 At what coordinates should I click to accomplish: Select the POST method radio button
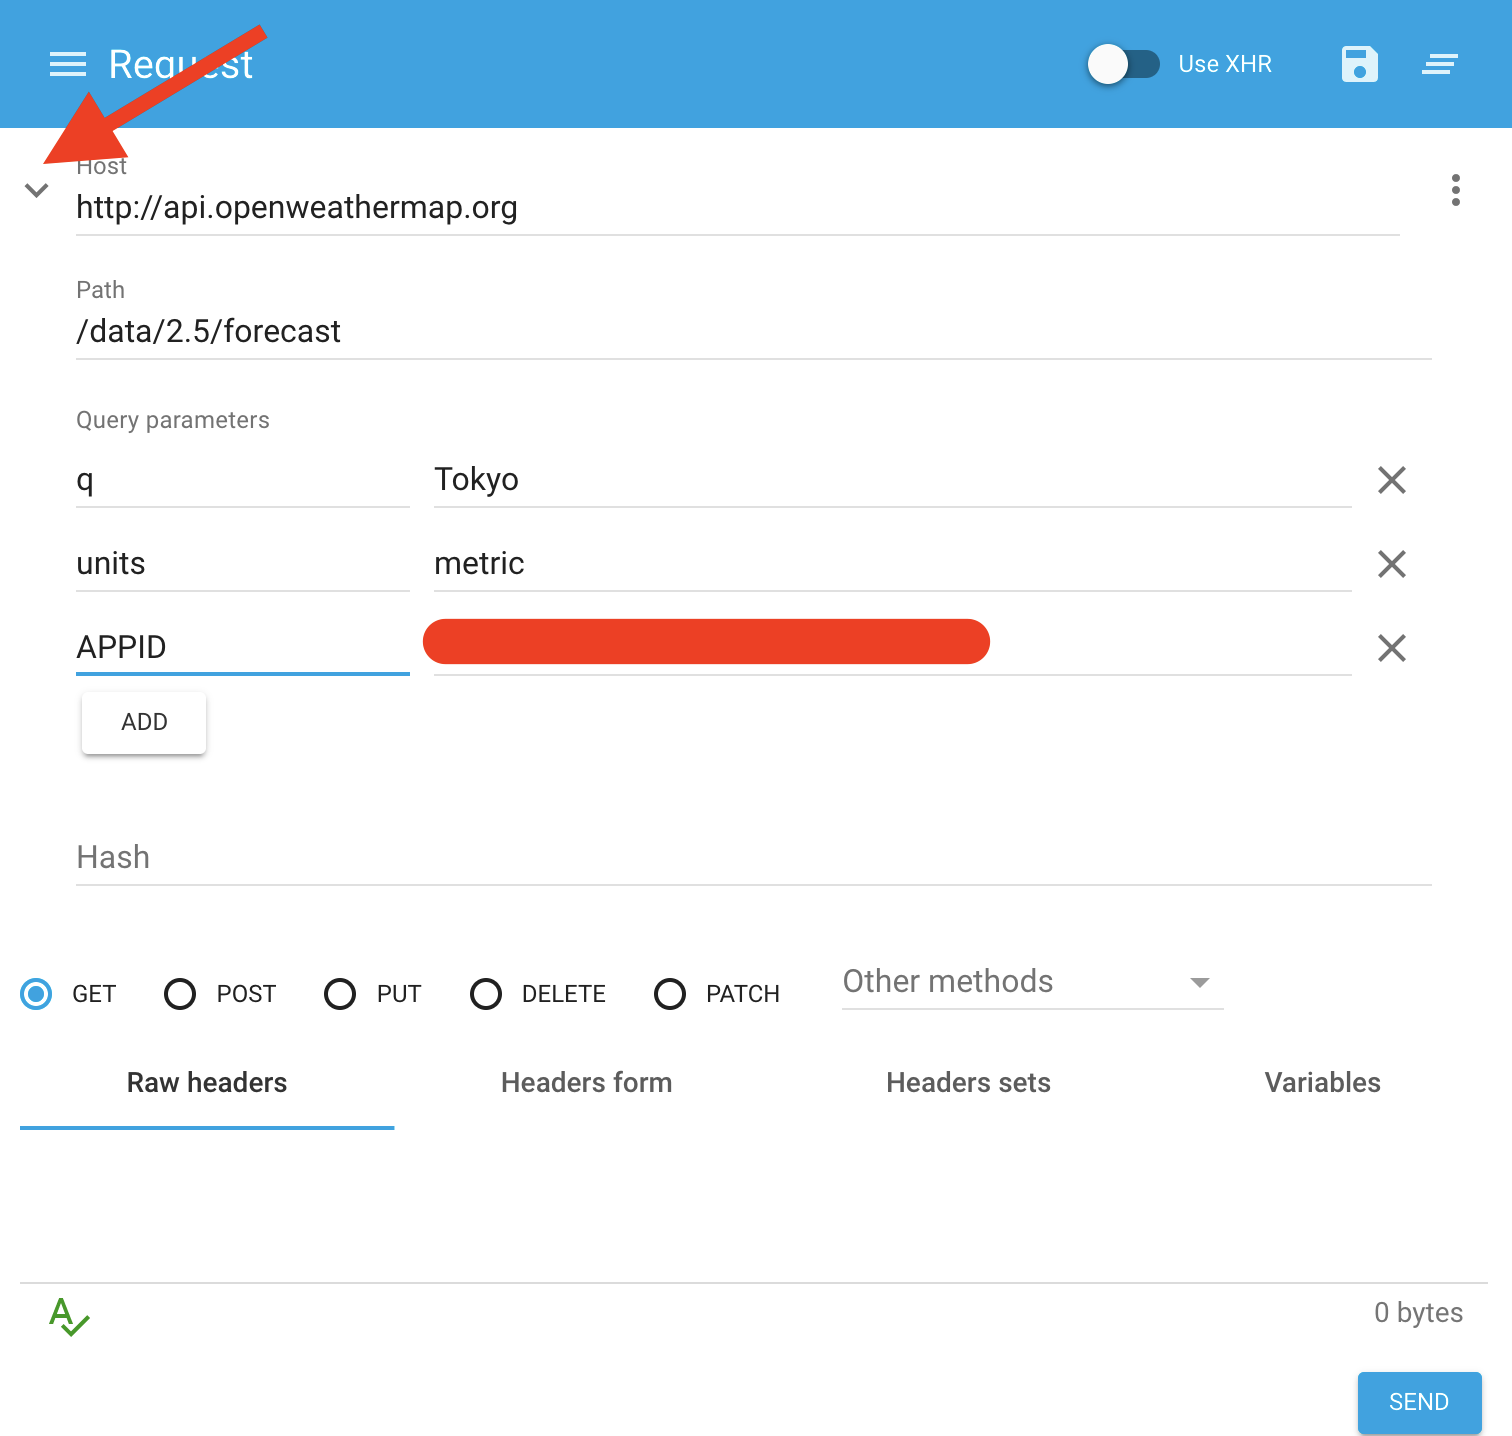[181, 994]
